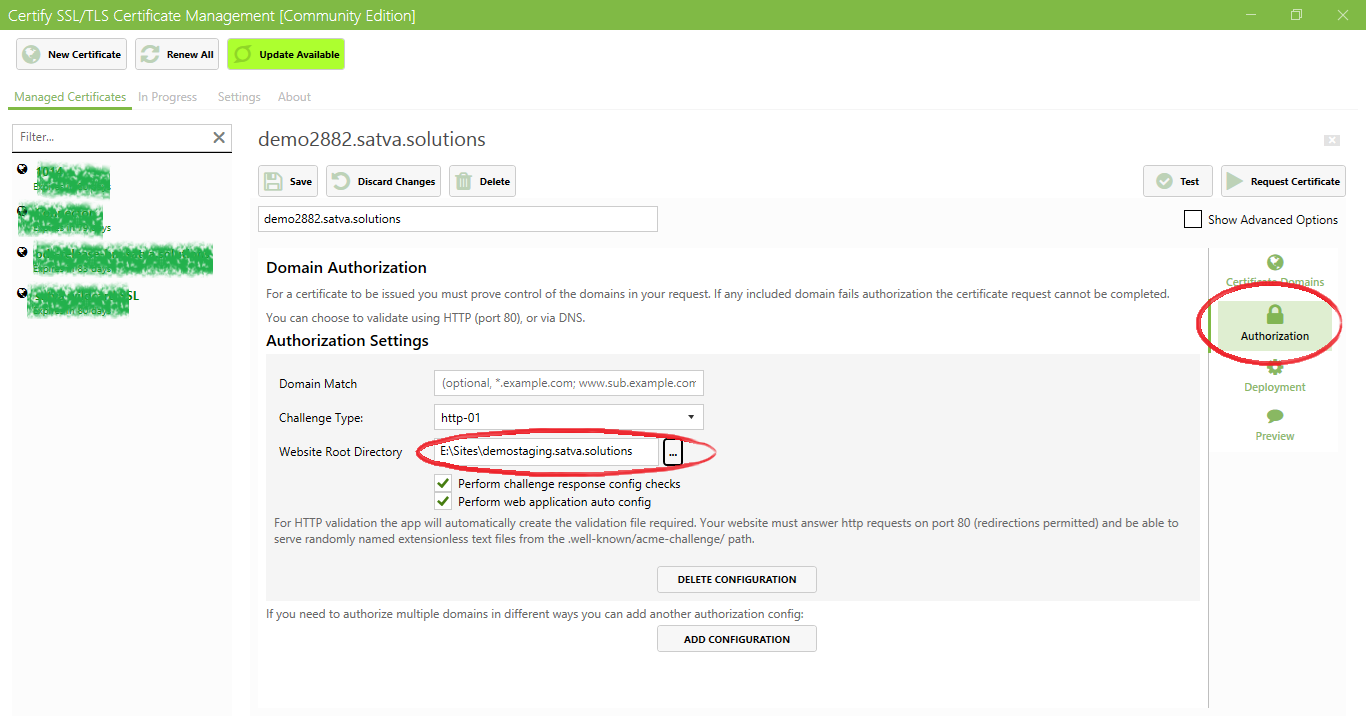Enable Show Advanced Options
This screenshot has width=1366, height=726.
(x=1192, y=218)
